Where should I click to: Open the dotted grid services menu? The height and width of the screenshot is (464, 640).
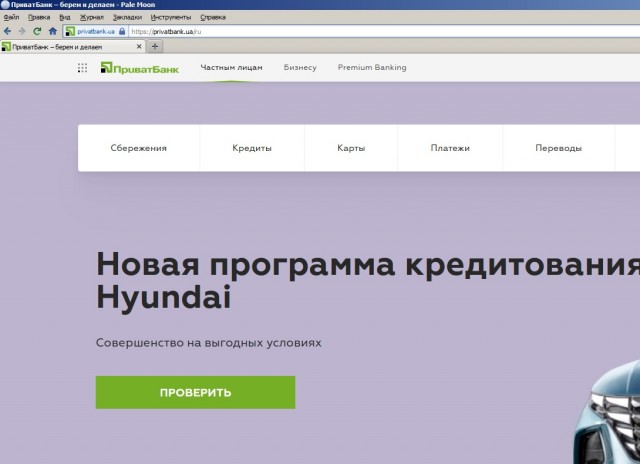pos(82,68)
